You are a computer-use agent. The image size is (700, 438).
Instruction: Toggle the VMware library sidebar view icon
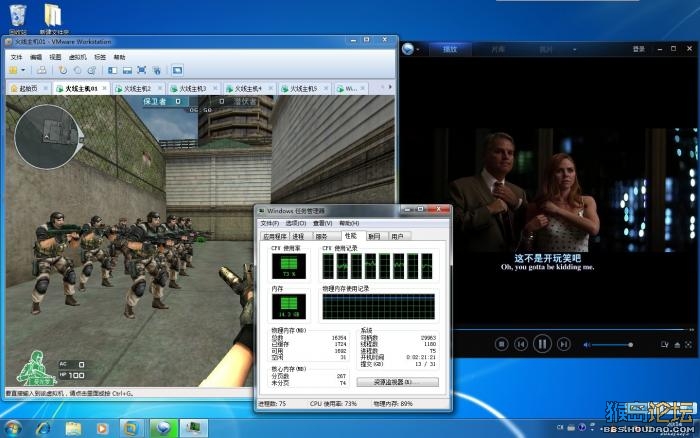pos(112,70)
